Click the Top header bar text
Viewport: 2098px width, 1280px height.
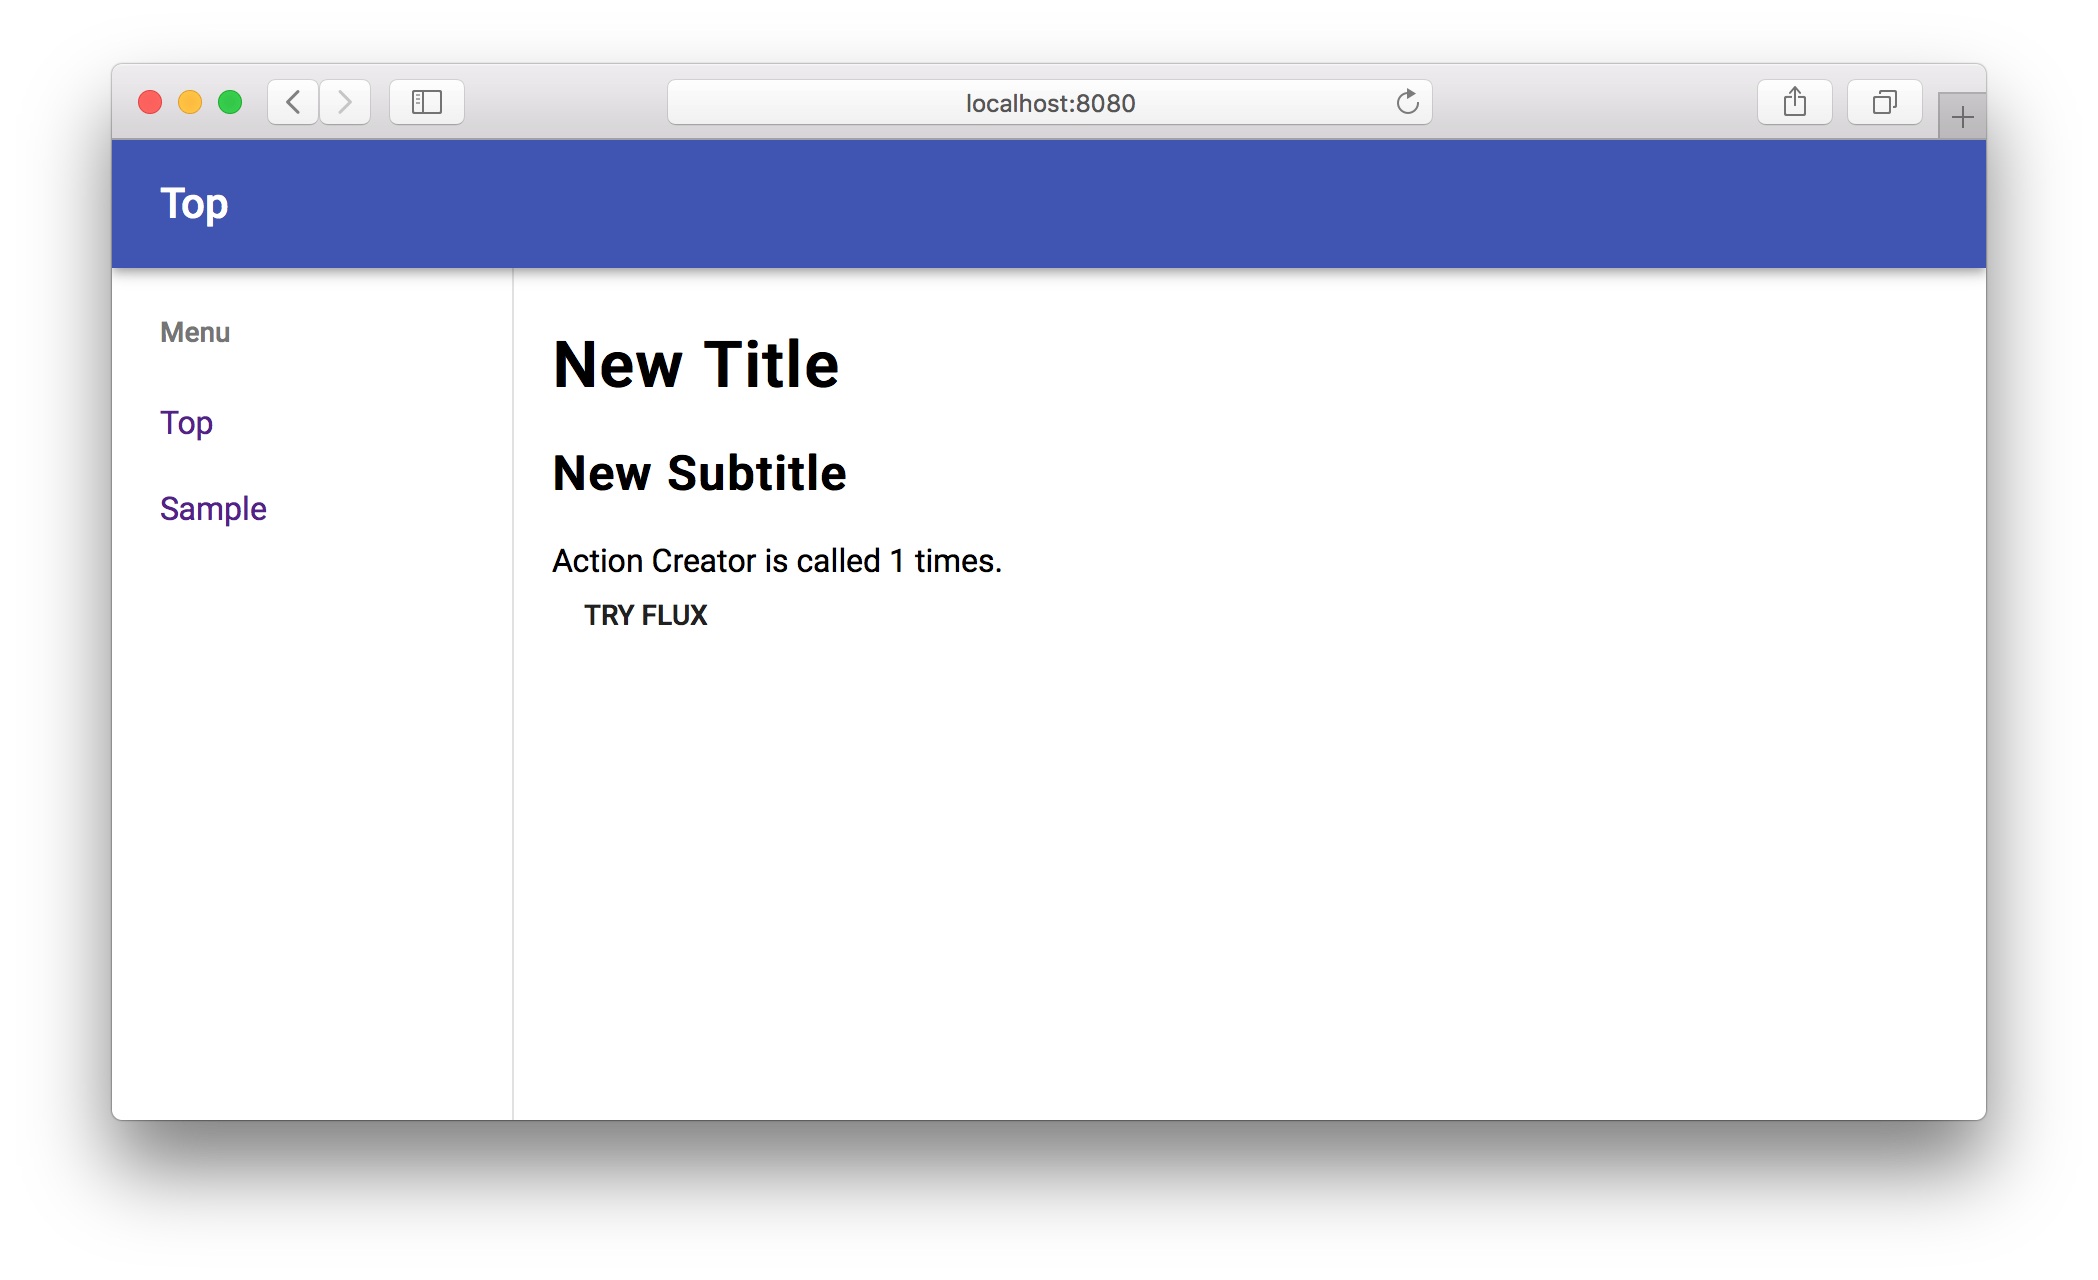(193, 202)
